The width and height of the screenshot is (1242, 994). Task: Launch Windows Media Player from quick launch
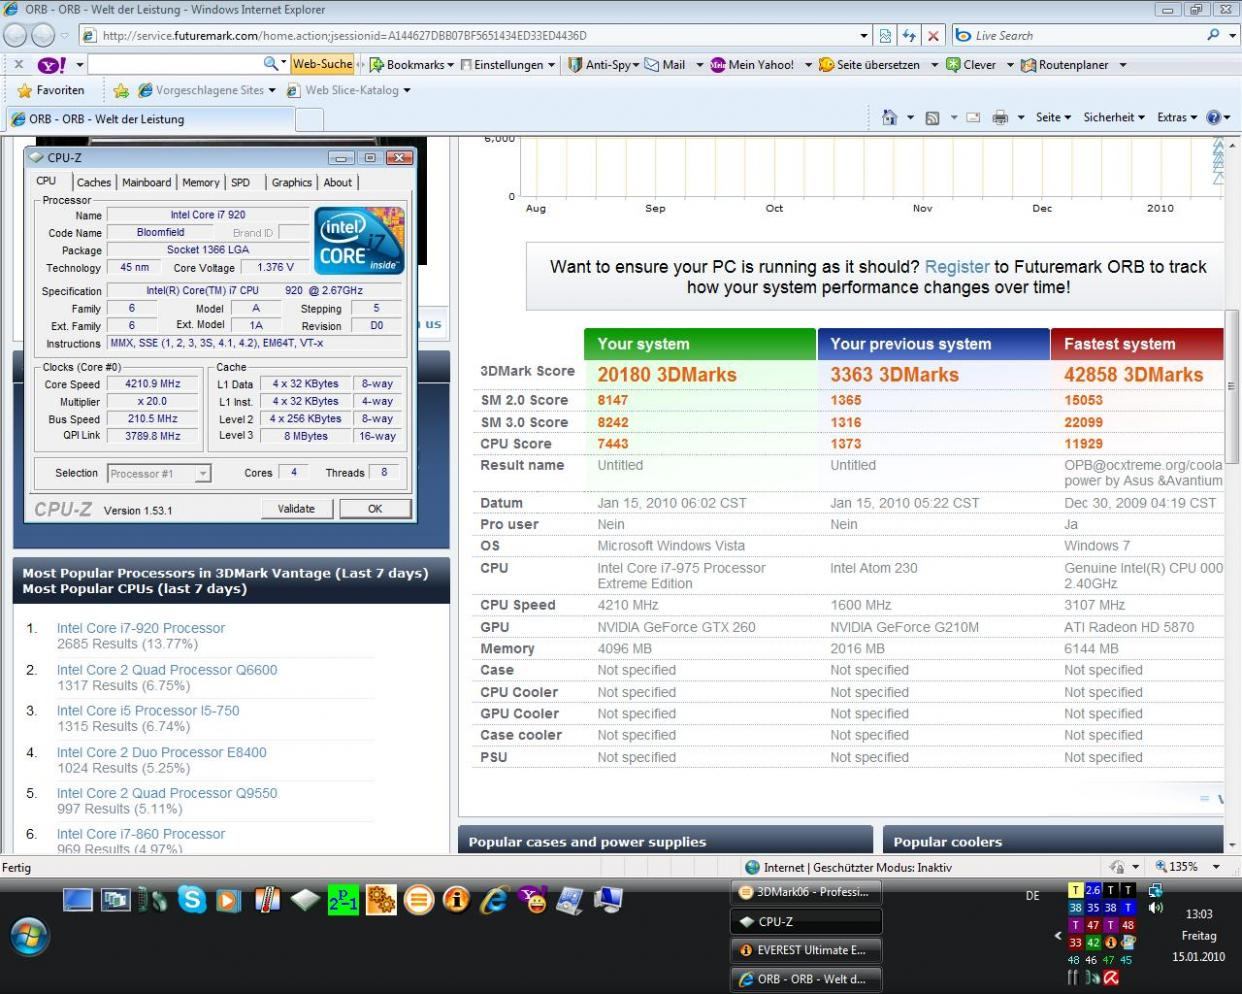229,901
